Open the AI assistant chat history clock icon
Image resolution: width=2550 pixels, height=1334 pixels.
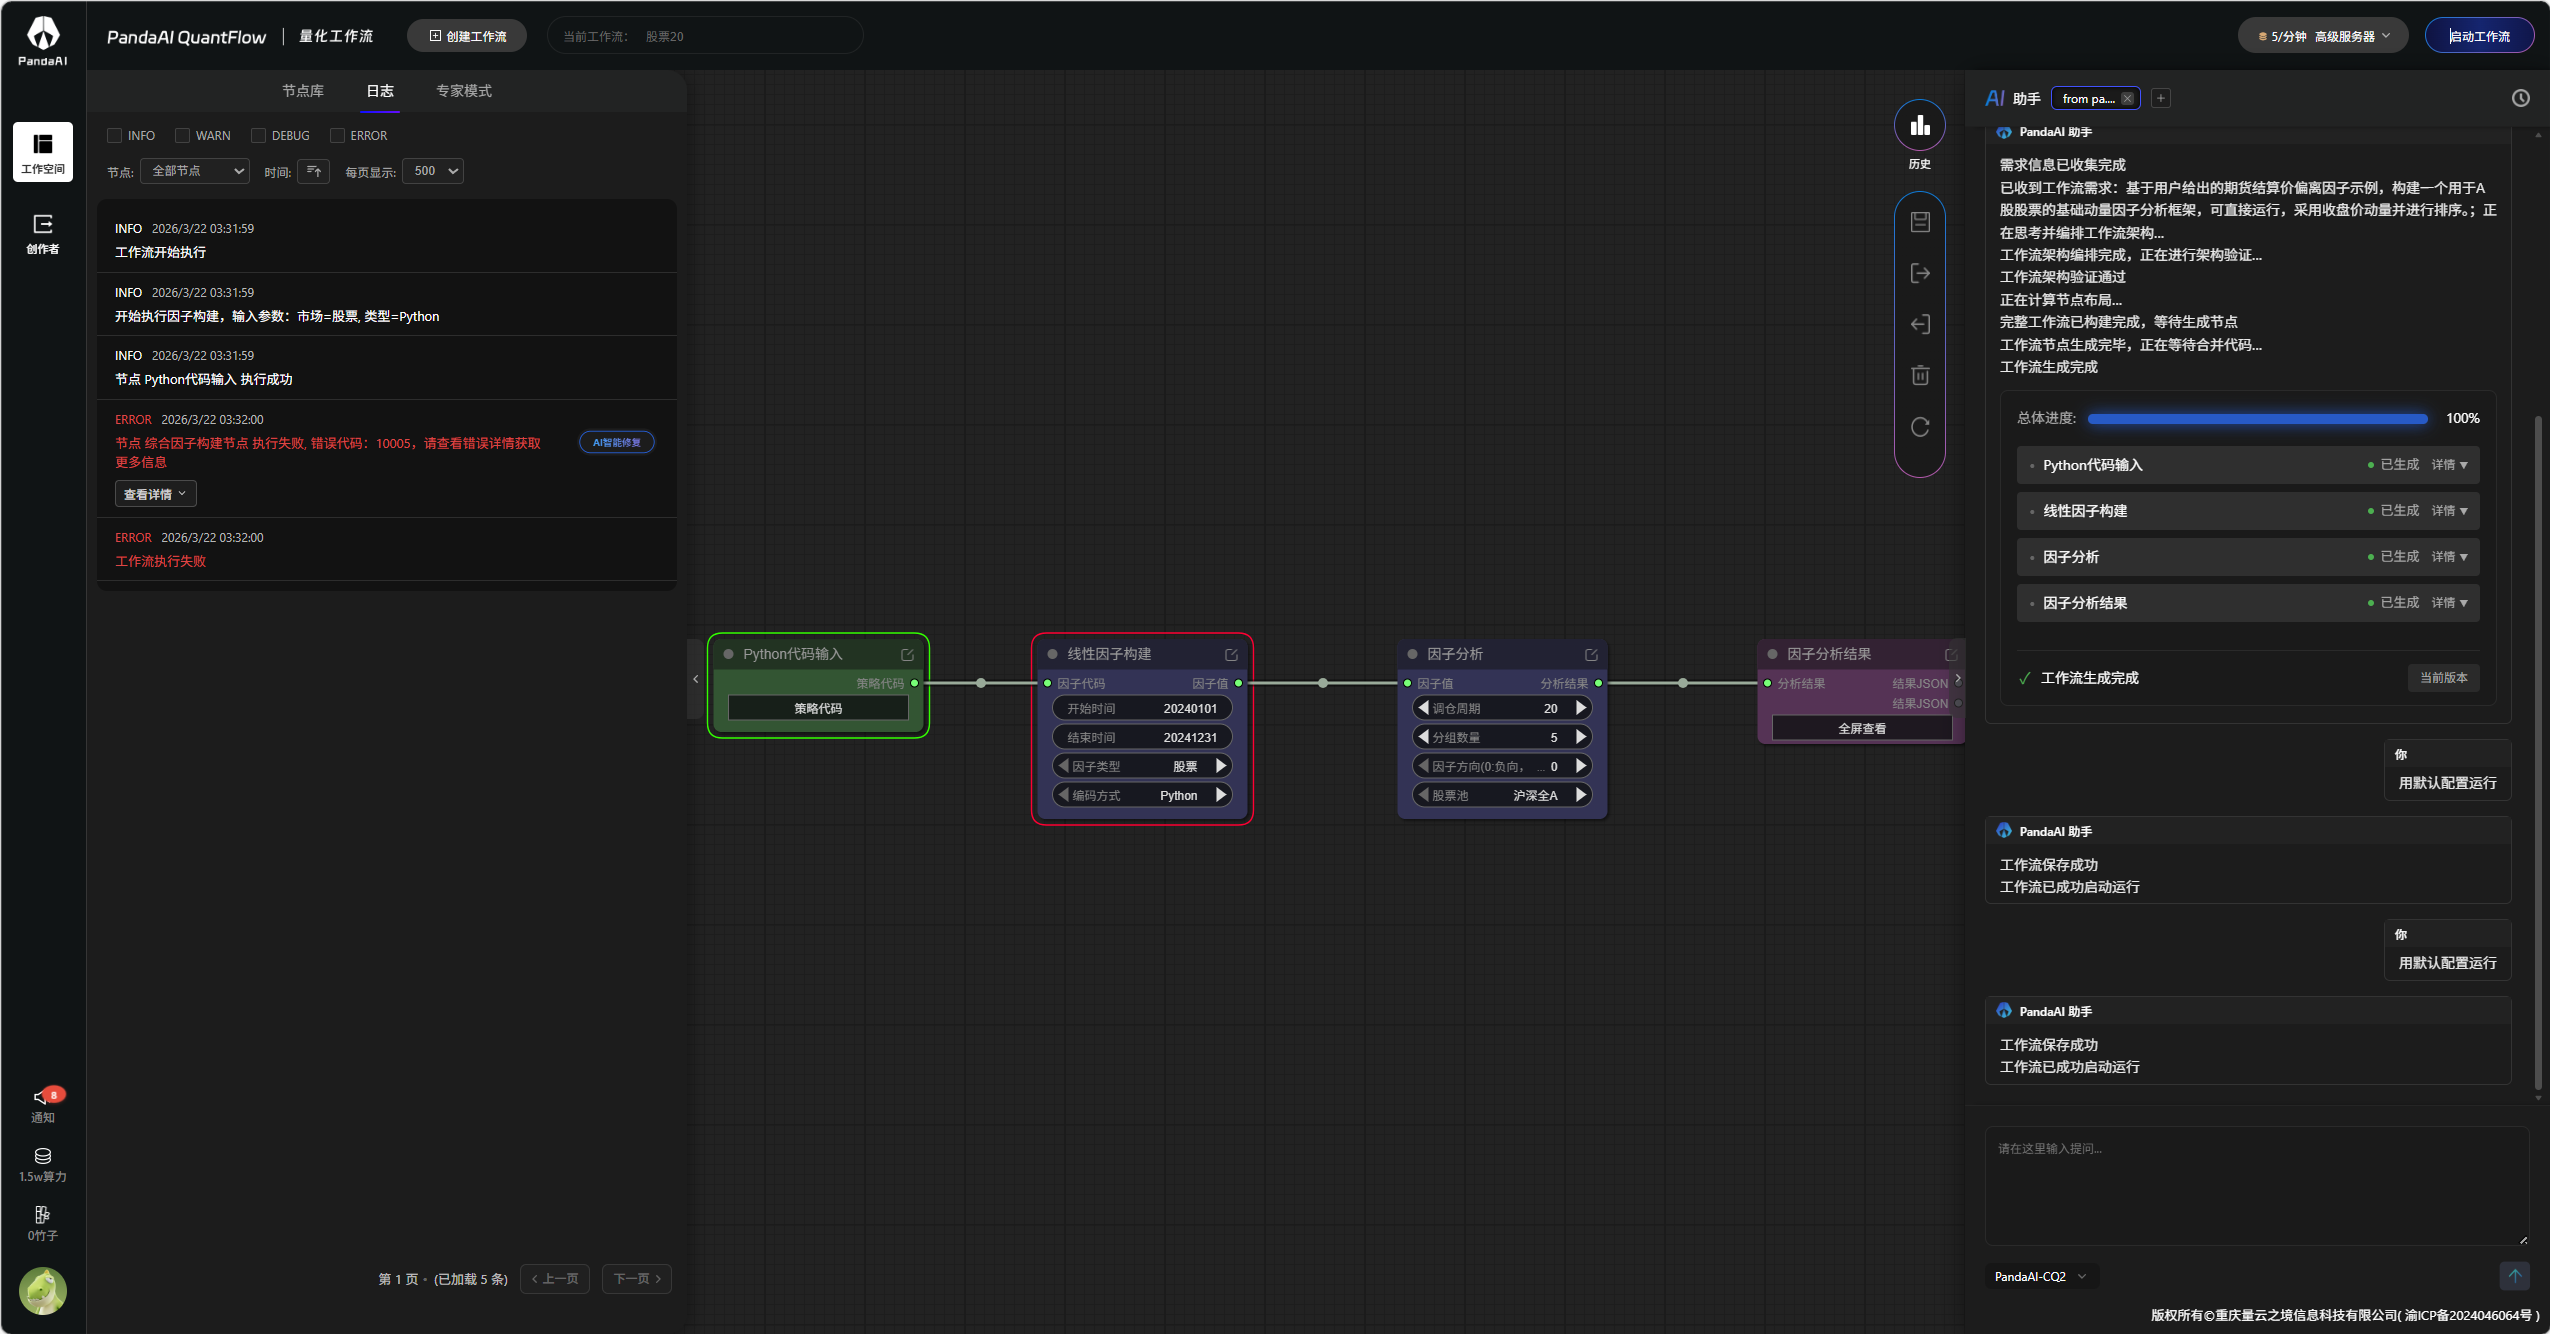pos(2520,98)
